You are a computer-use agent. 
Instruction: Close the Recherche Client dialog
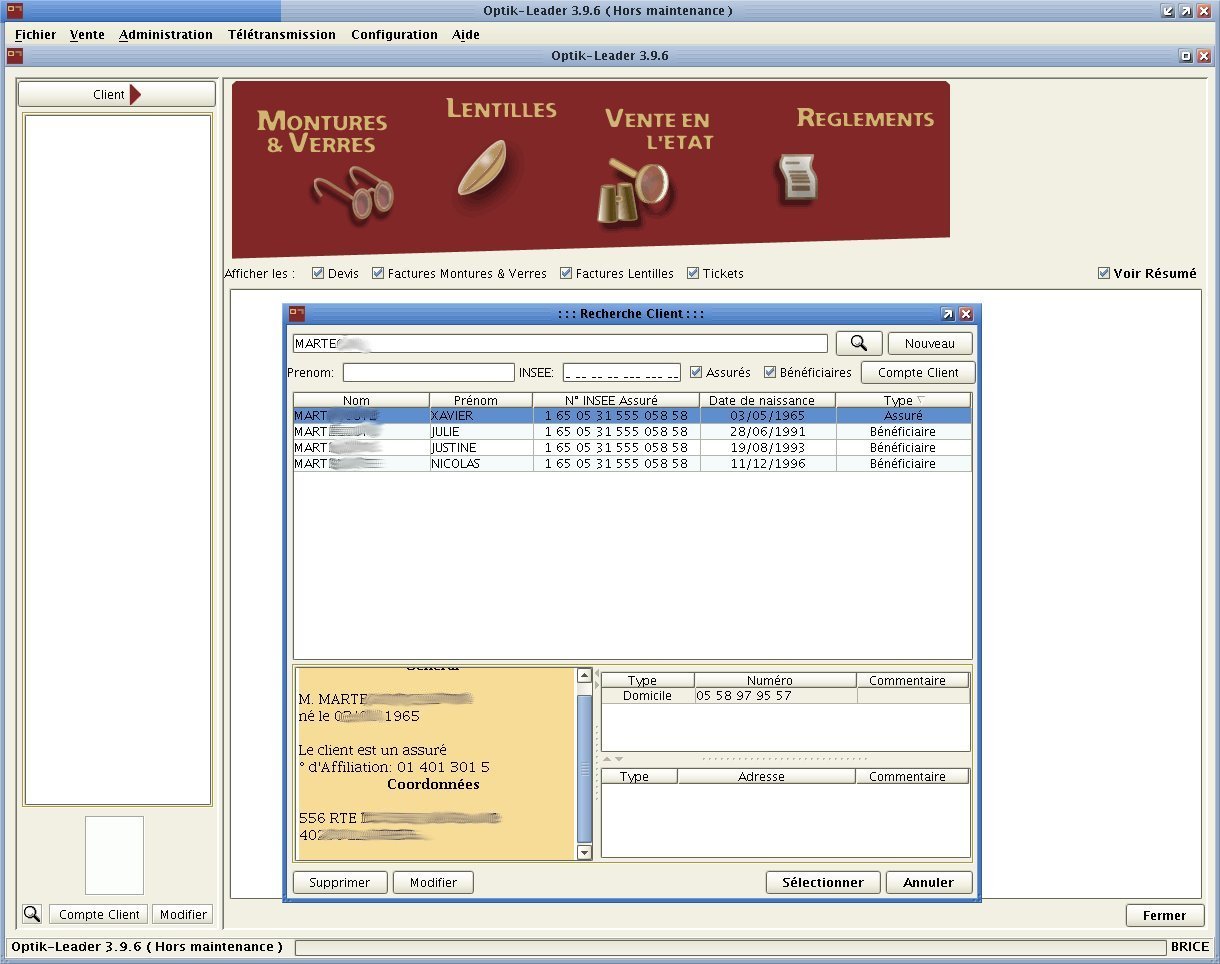point(966,313)
